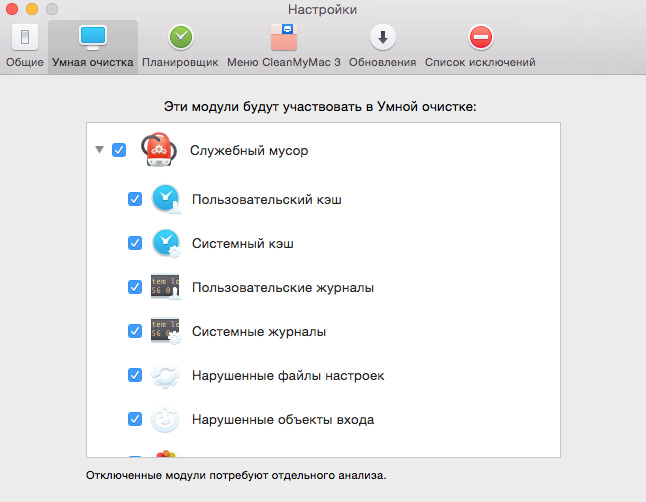Disable the Пользовательские журналы checkbox
The image size is (646, 502).
click(x=135, y=287)
